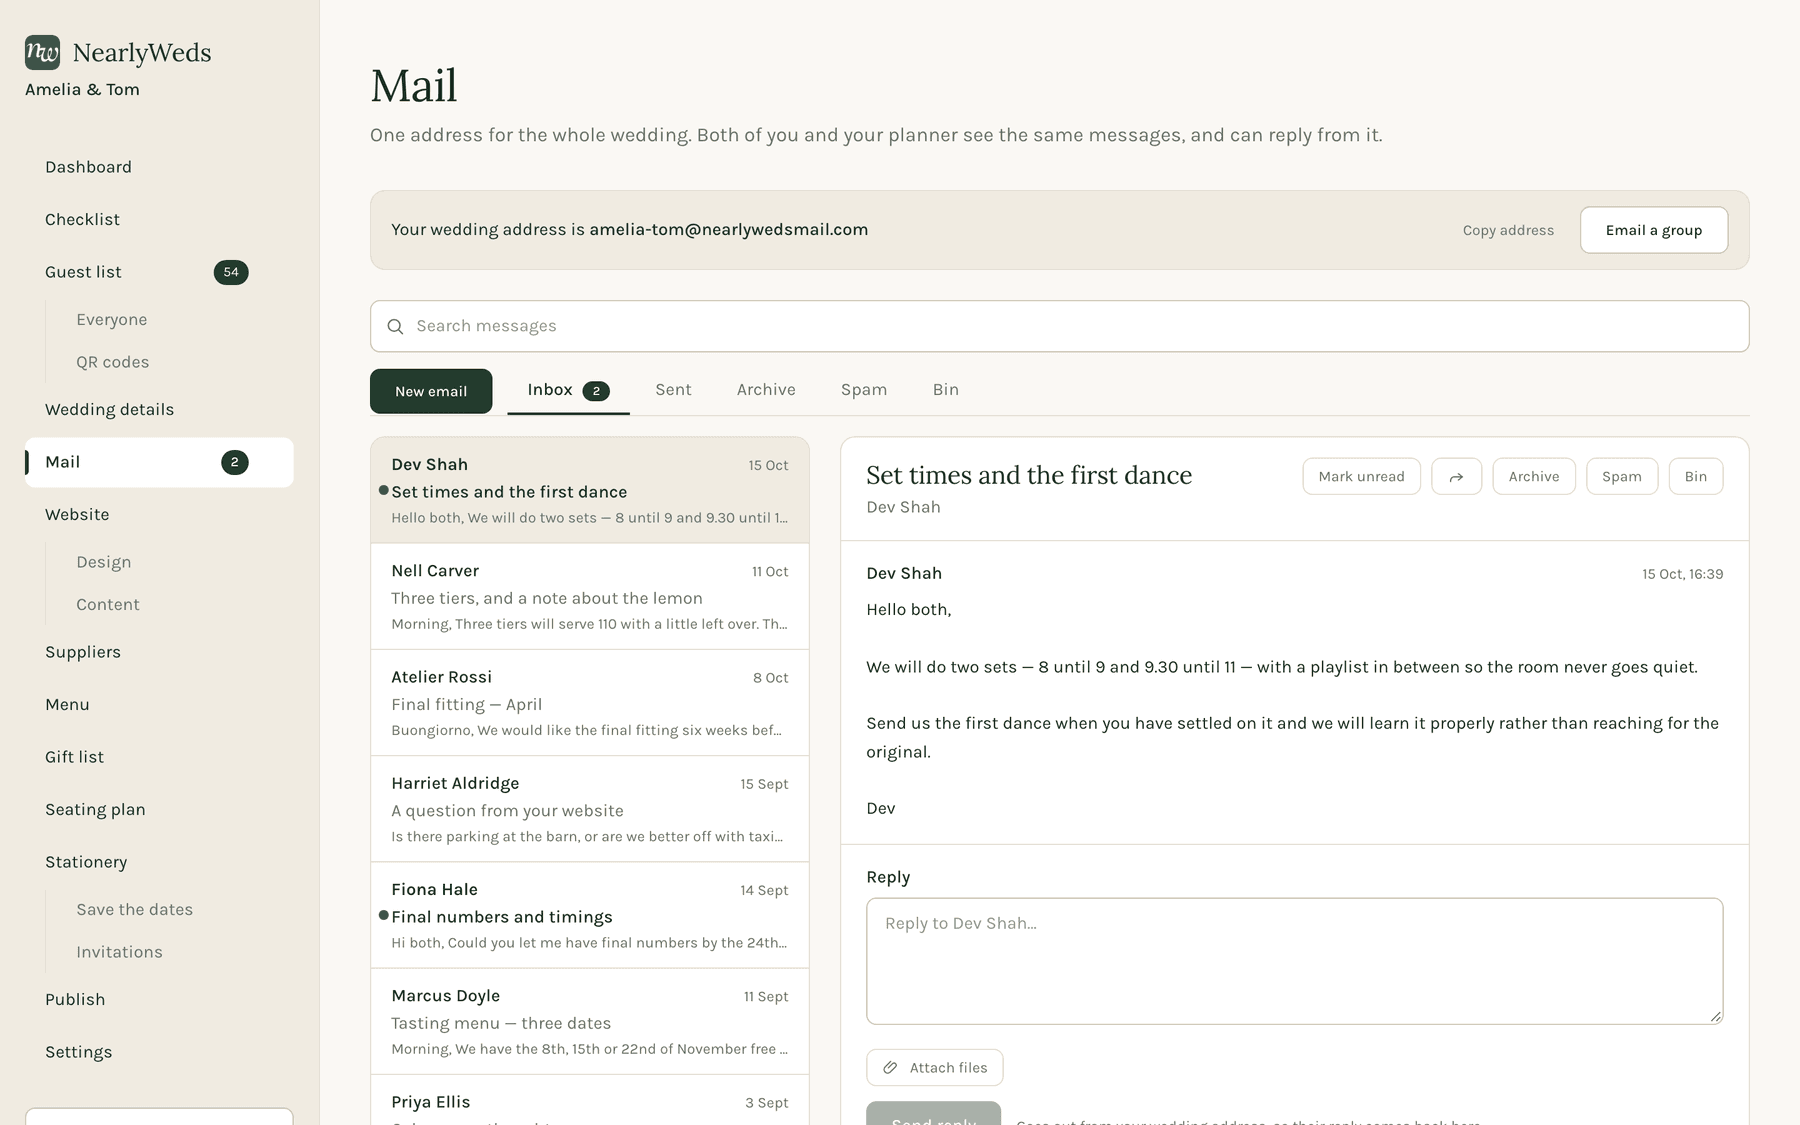Image resolution: width=1800 pixels, height=1125 pixels.
Task: Open Priya Ellis message
Action: pos(590,1101)
